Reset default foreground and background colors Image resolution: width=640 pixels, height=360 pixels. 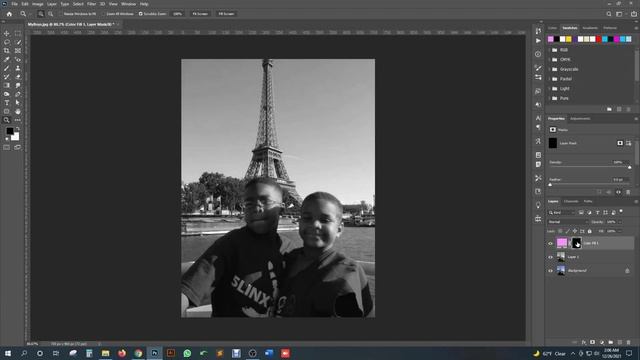(7, 139)
